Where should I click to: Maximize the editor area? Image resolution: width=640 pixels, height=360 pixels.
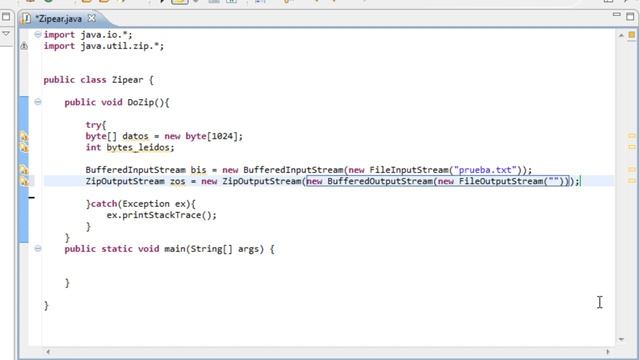point(630,16)
